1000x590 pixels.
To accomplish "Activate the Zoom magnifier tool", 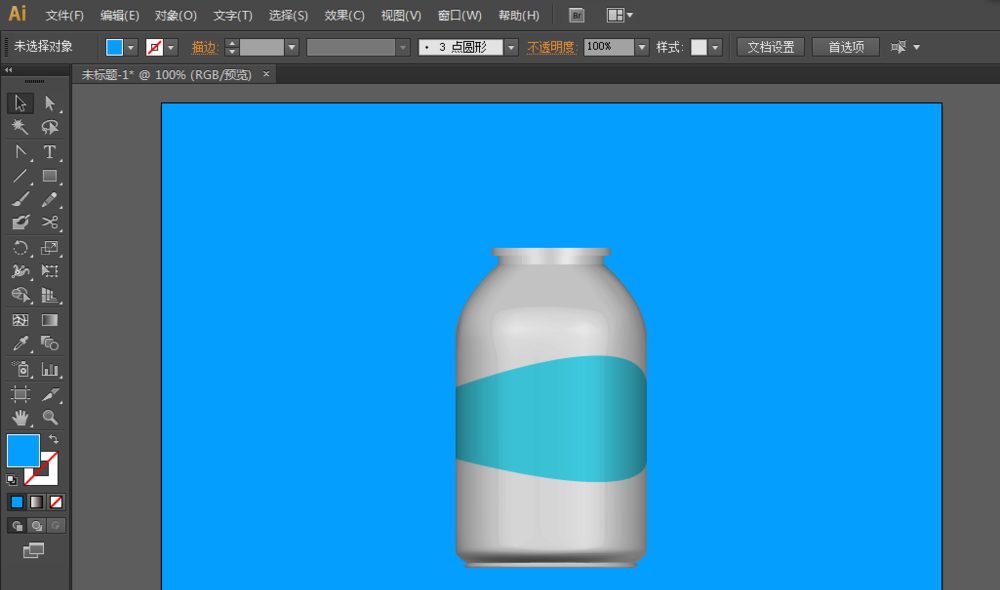I will click(x=49, y=418).
